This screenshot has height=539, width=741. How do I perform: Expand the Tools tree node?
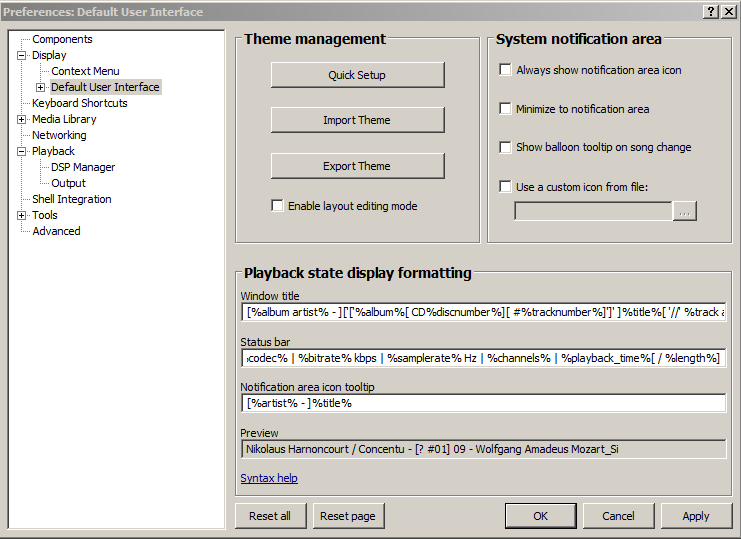(x=22, y=216)
